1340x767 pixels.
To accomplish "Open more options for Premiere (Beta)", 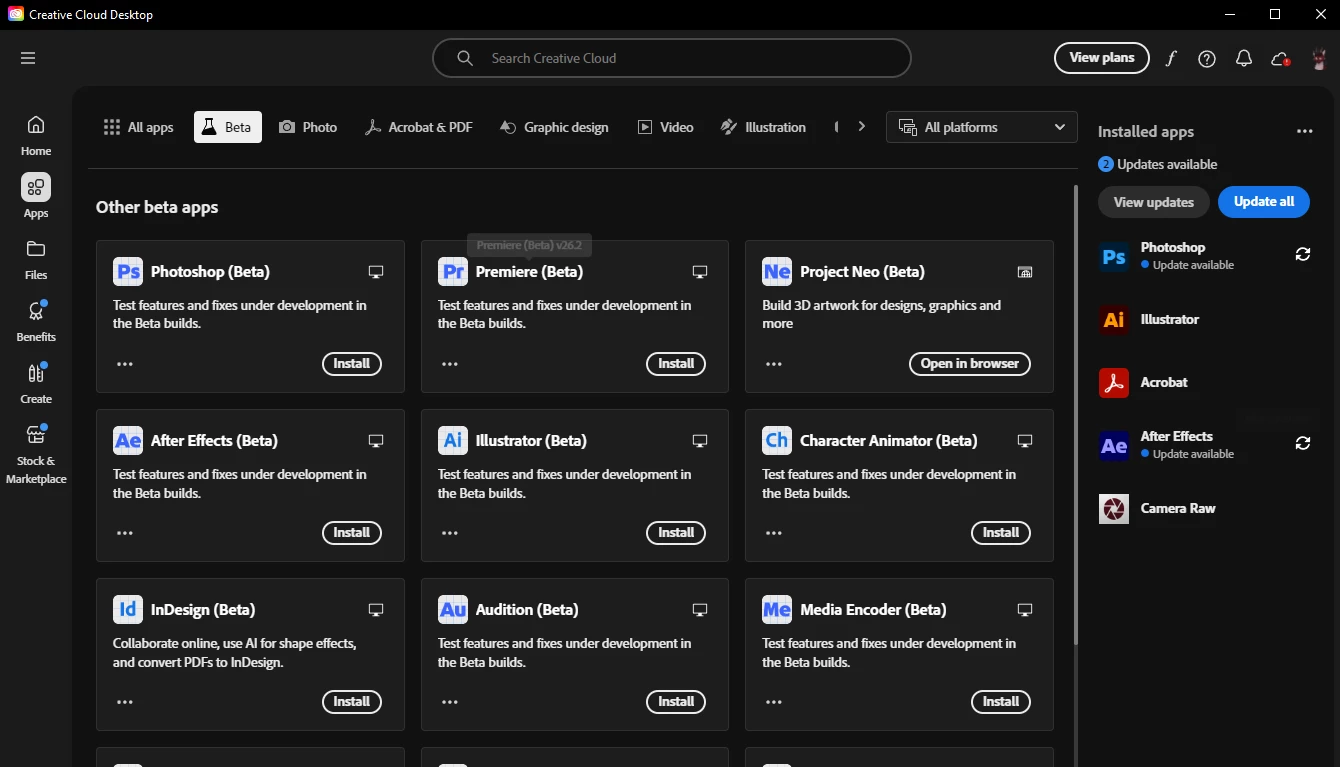I will (450, 364).
